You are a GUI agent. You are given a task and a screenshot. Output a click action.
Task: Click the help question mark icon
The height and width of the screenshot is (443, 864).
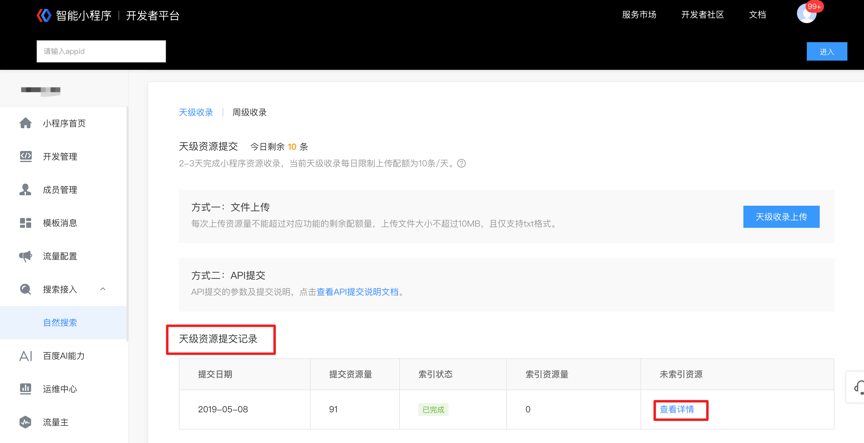461,163
